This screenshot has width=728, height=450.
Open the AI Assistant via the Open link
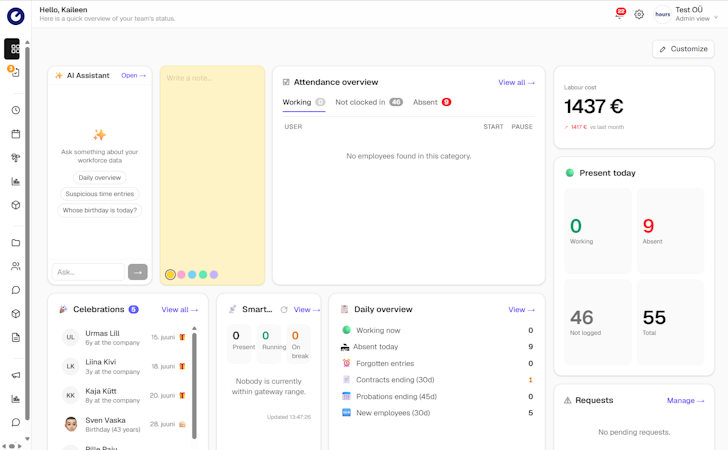tap(133, 75)
